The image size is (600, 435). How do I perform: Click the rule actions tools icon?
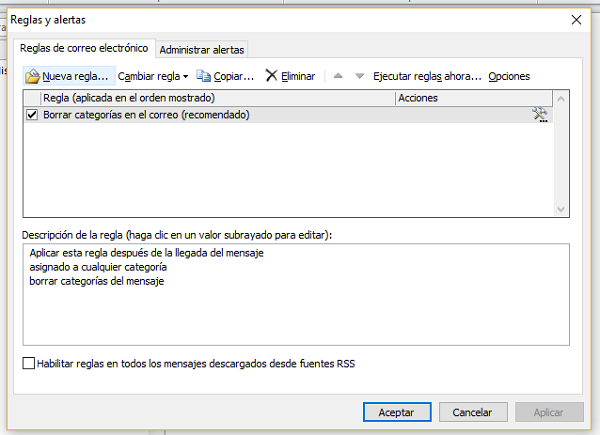[x=540, y=115]
